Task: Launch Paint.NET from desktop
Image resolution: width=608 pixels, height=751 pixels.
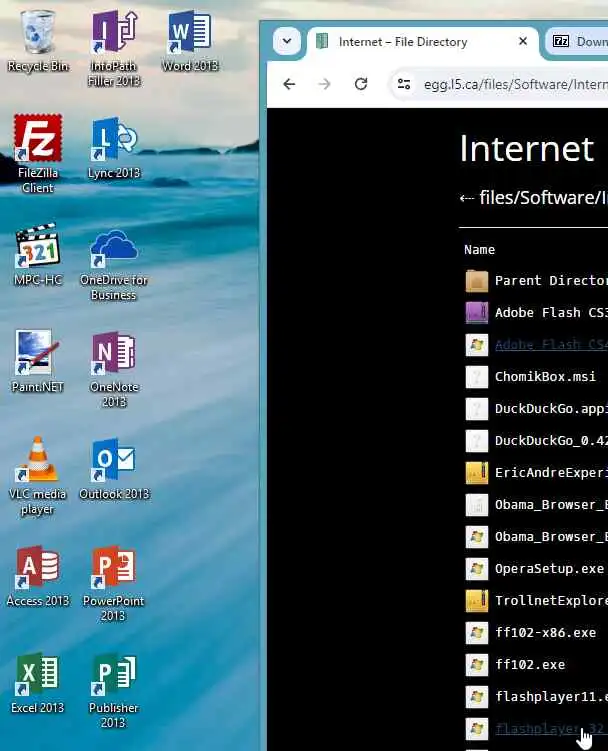Action: [x=38, y=362]
